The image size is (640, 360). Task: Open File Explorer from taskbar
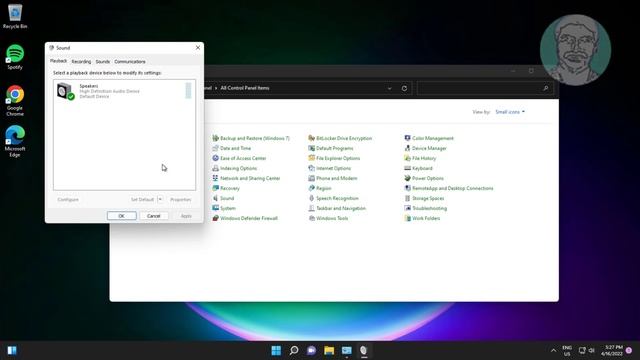click(329, 350)
